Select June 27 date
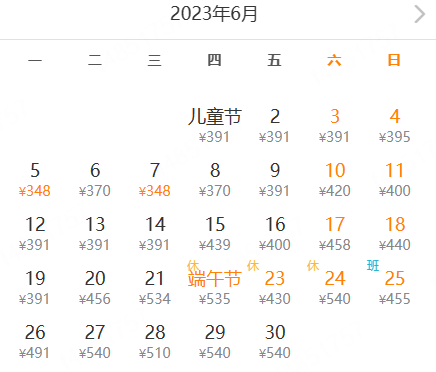 [x=95, y=342]
